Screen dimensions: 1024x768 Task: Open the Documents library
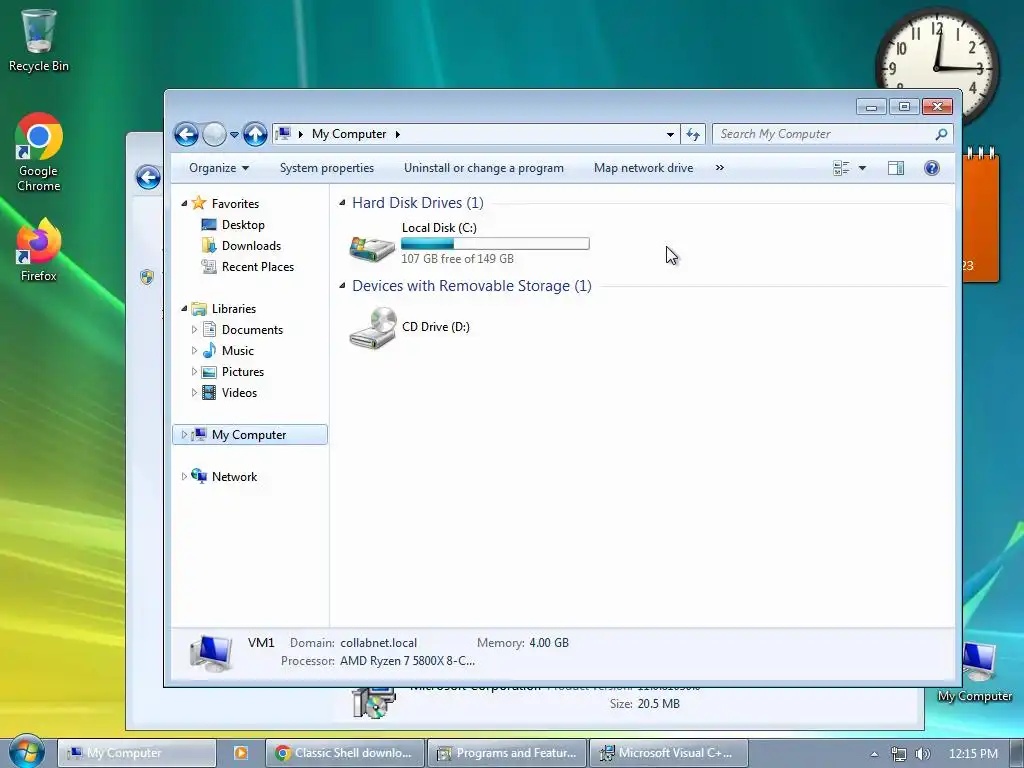(x=252, y=330)
